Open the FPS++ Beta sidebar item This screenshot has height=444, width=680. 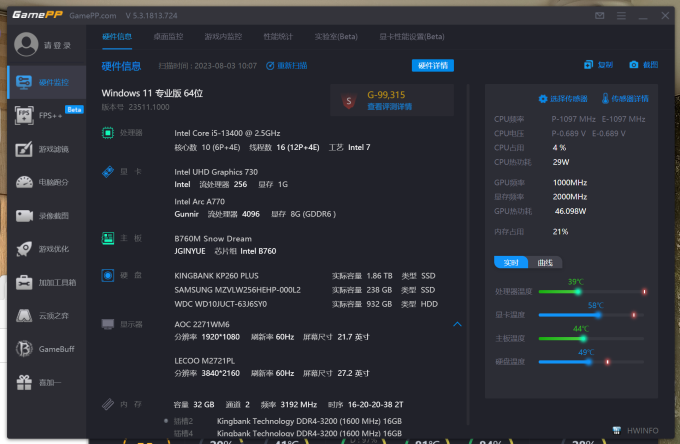(x=47, y=115)
